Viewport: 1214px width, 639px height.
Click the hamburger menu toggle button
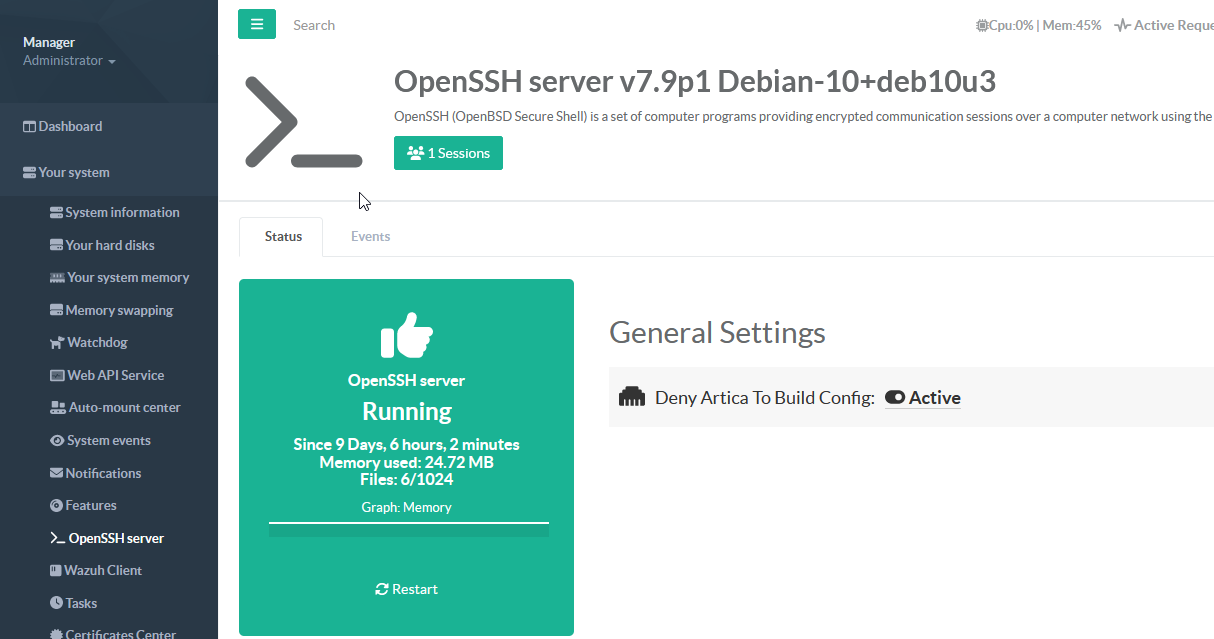[x=257, y=24]
